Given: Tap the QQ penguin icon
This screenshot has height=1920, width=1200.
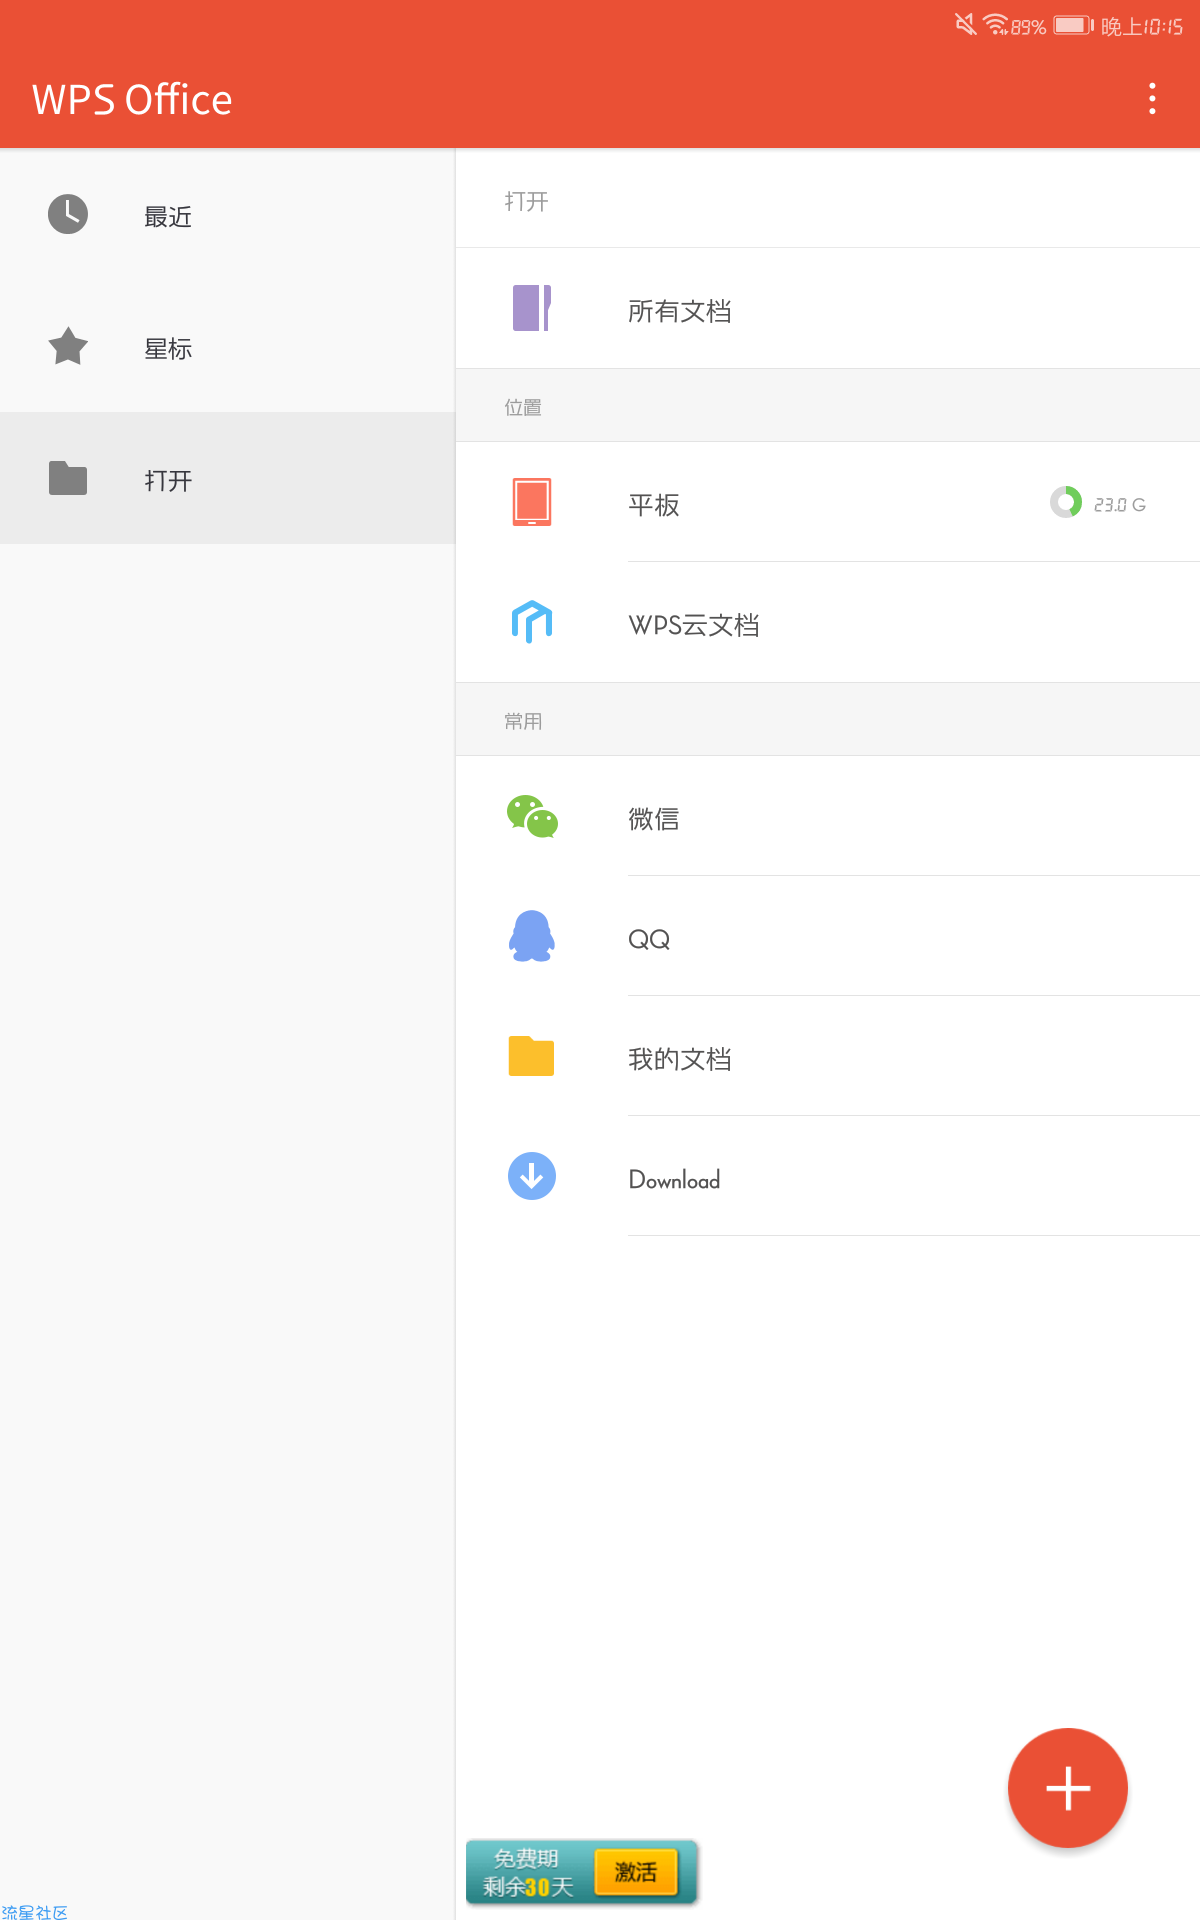Looking at the screenshot, I should 532,936.
